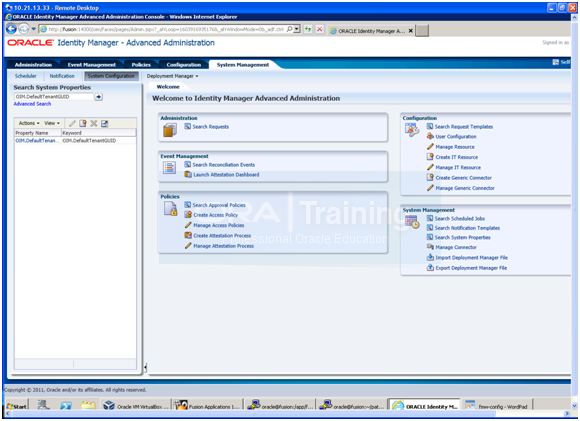The width and height of the screenshot is (580, 421).
Task: Open the Manage IT Resource link
Action: point(458,168)
